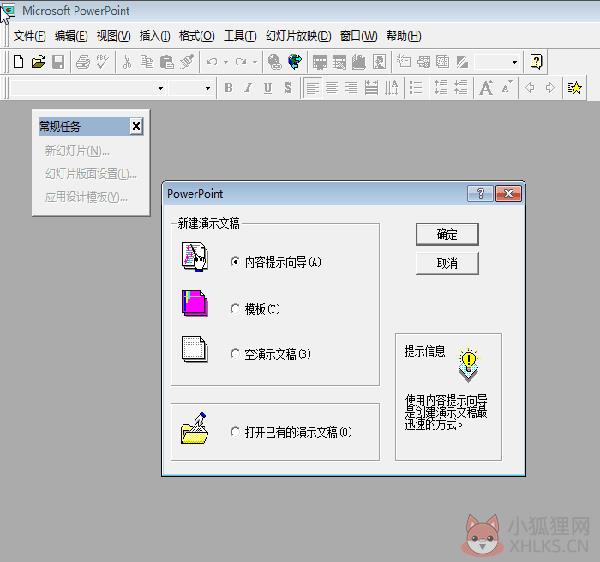The height and width of the screenshot is (562, 600).
Task: Click the Promote left arrow icon
Action: [x=530, y=88]
